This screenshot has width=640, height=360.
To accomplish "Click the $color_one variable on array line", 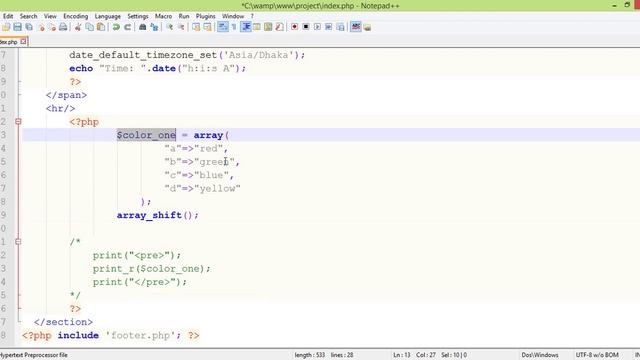I will 146,135.
